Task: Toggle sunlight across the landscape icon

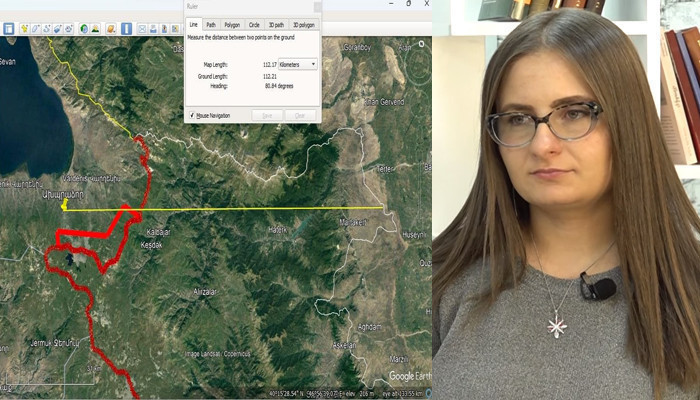Action: tap(97, 28)
